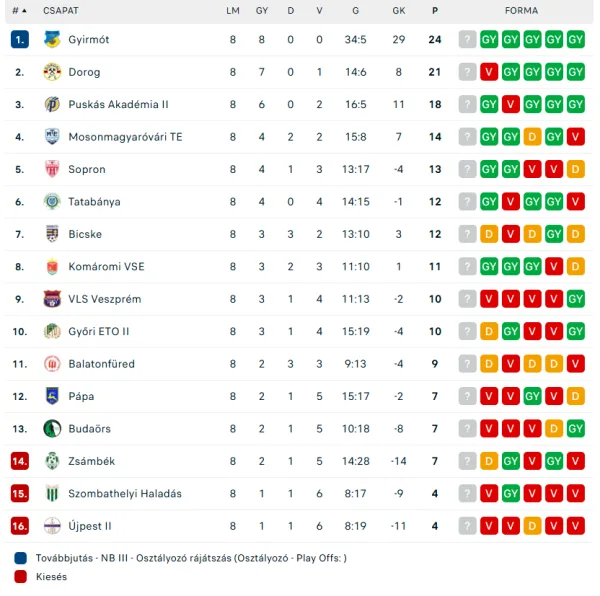This screenshot has height=596, width=600.
Task: Sort standings by the P points column
Action: click(x=435, y=11)
